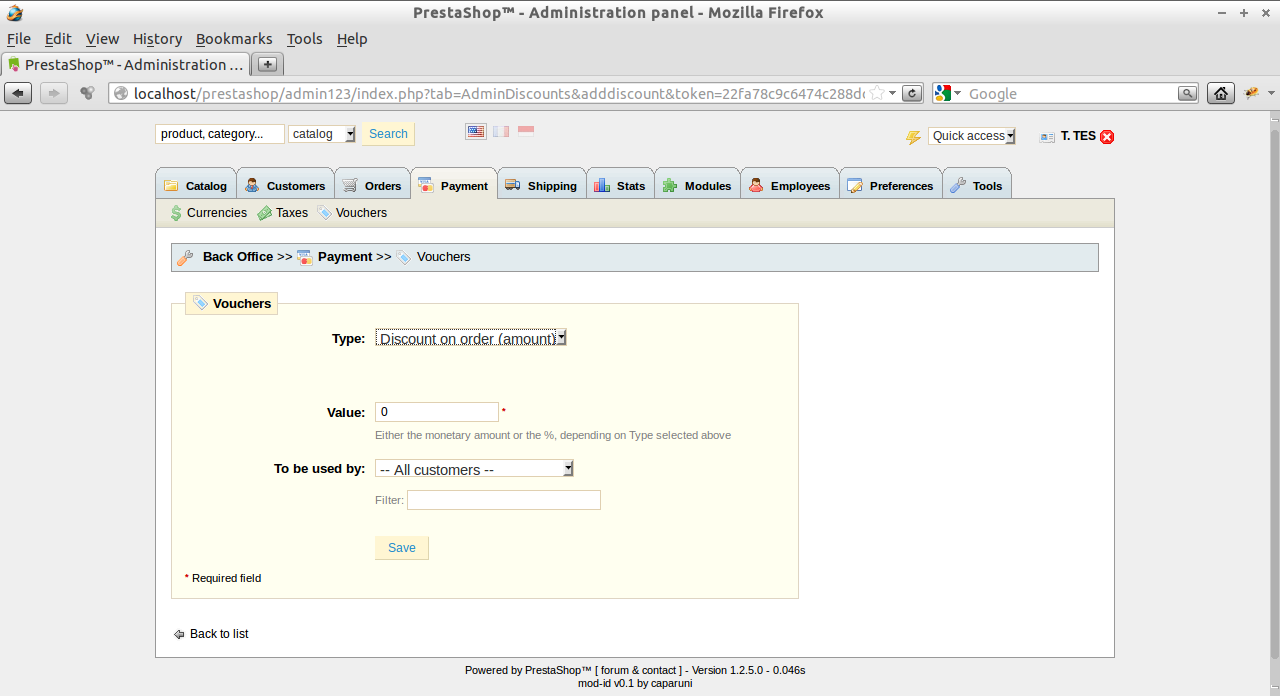Click into the customer Filter input field
Screen dimensions: 1280x696
[504, 500]
